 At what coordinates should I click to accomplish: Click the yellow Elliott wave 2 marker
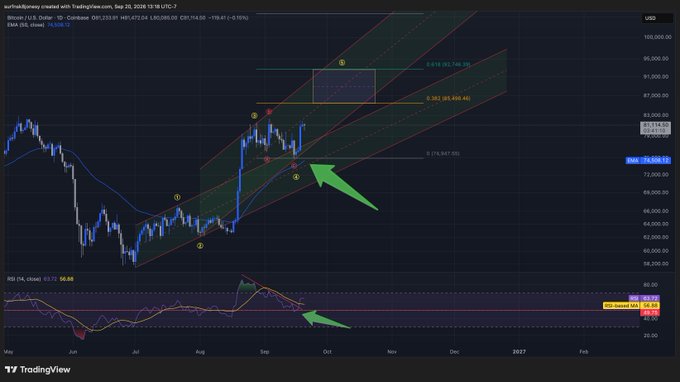point(200,246)
